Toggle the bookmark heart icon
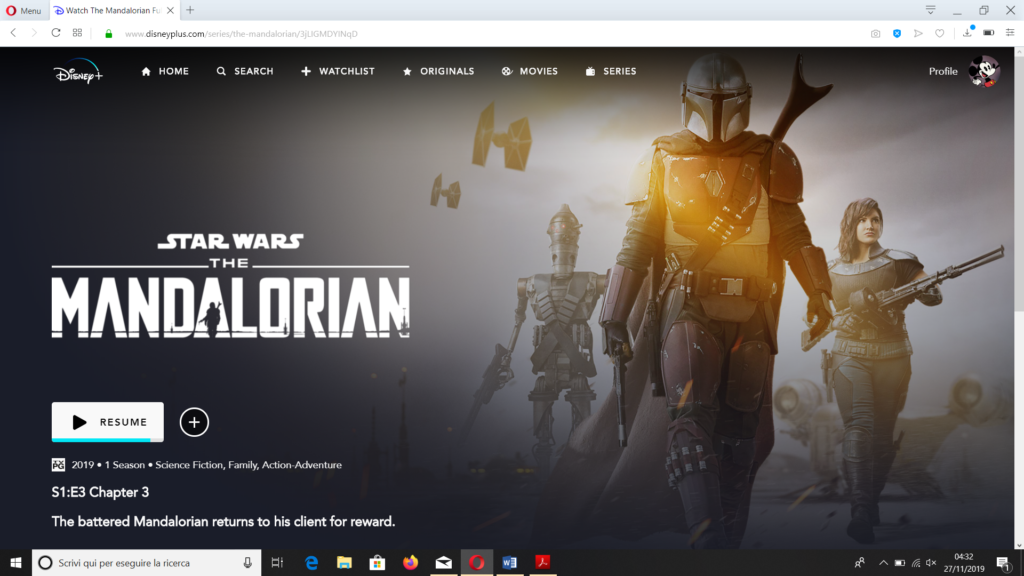The image size is (1024, 576). (939, 33)
